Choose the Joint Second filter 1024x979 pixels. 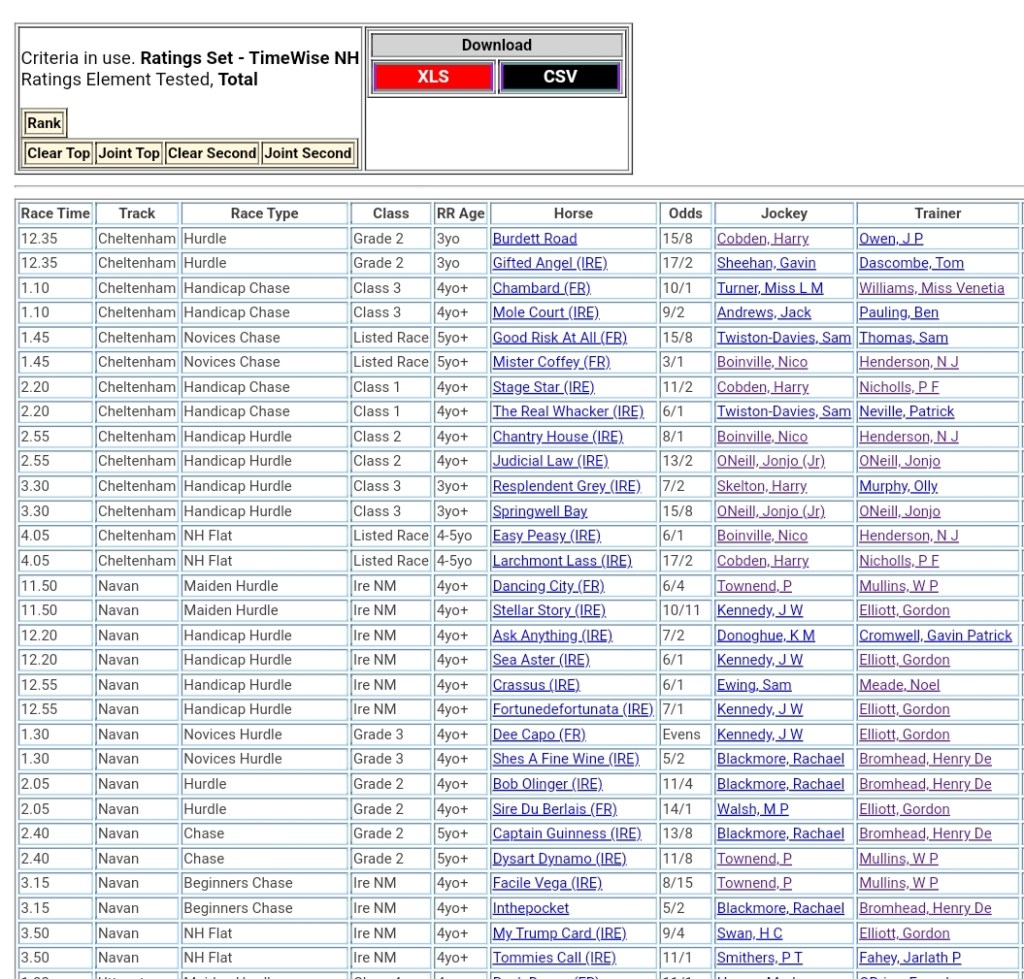tap(308, 153)
